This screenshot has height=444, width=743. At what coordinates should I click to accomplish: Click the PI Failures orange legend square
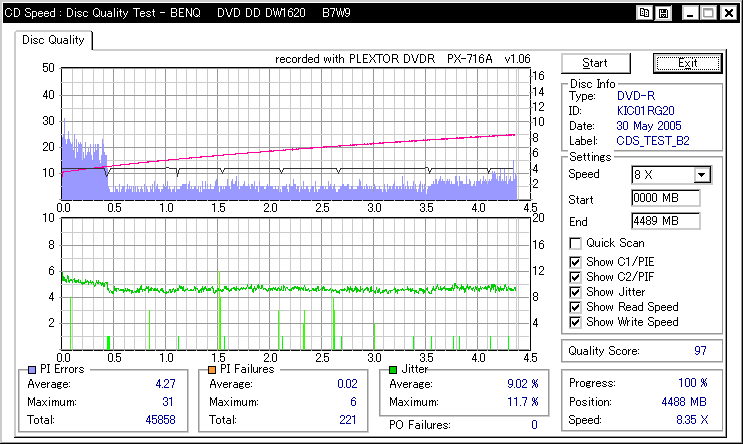click(212, 370)
